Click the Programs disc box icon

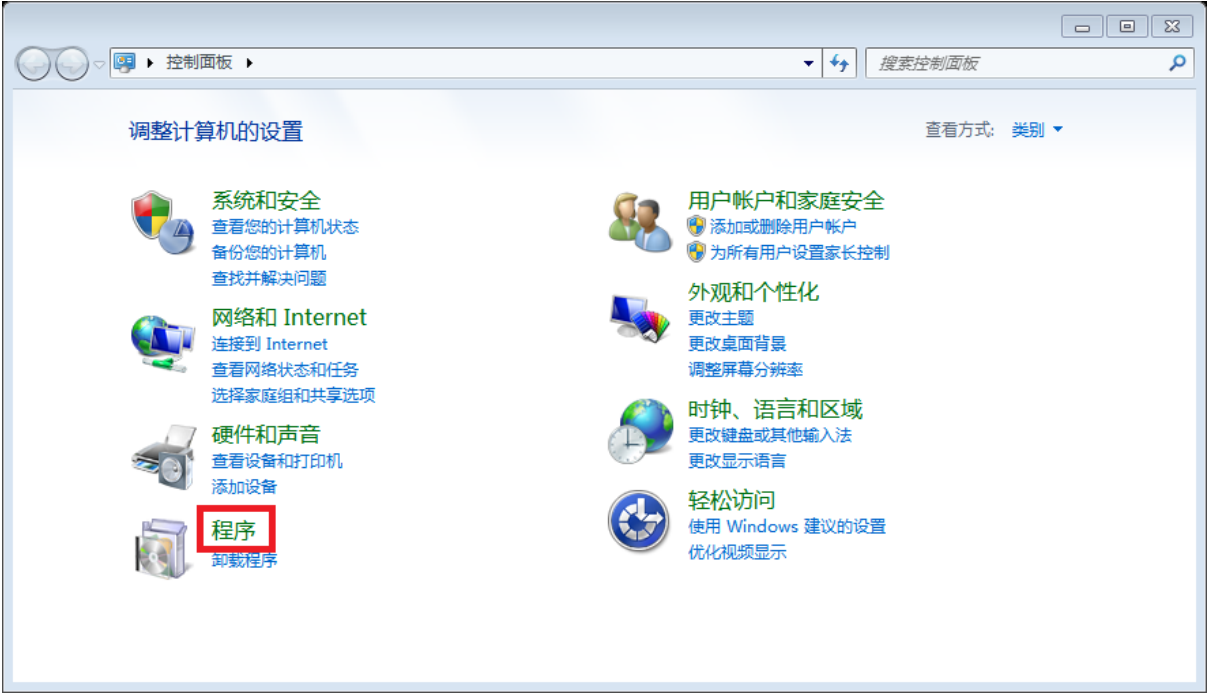160,548
